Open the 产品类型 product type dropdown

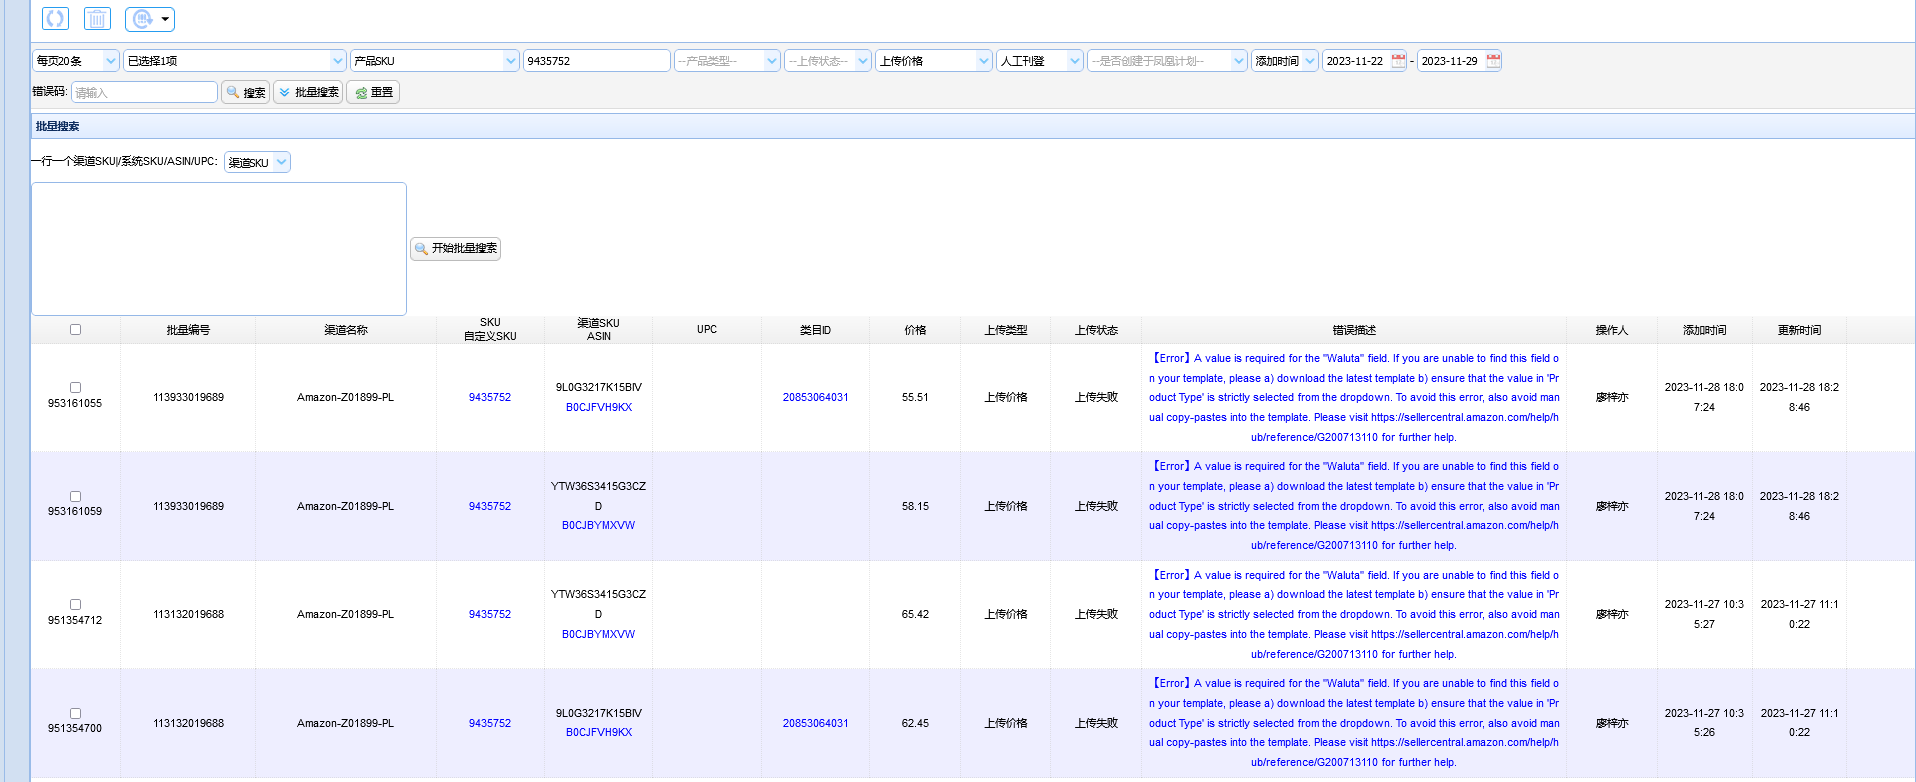click(727, 61)
